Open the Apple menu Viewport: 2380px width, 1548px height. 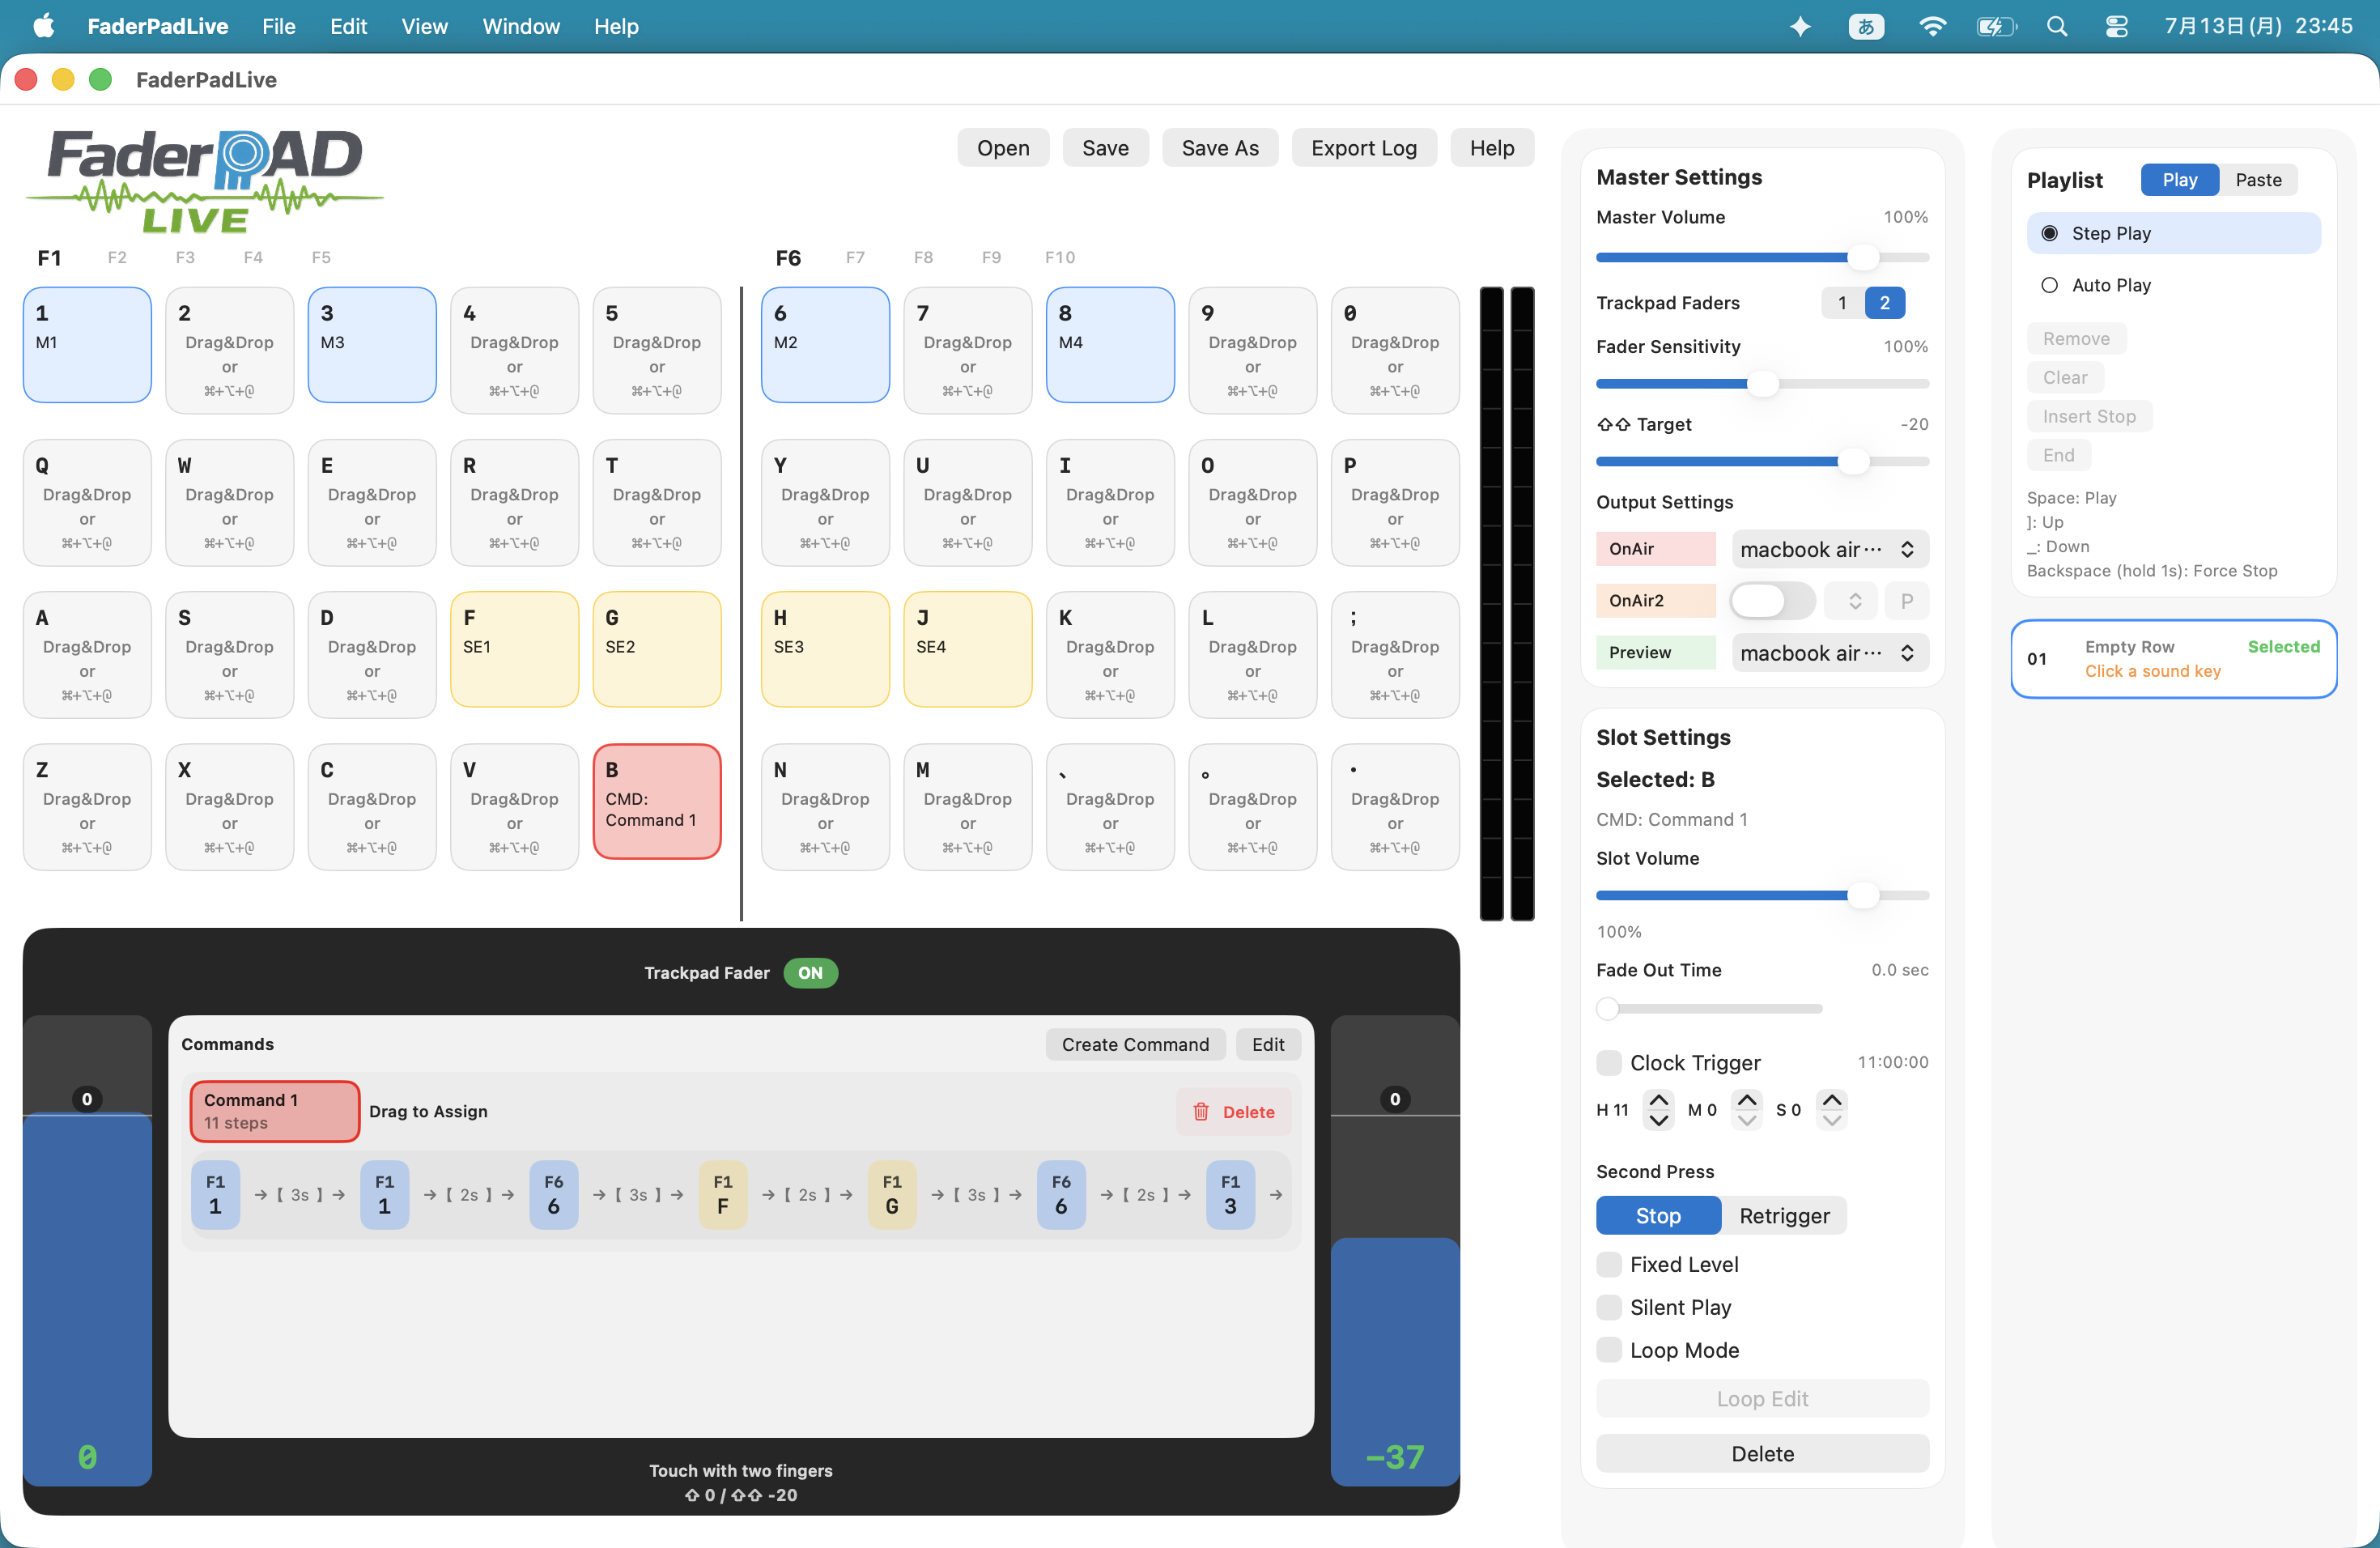[x=43, y=26]
